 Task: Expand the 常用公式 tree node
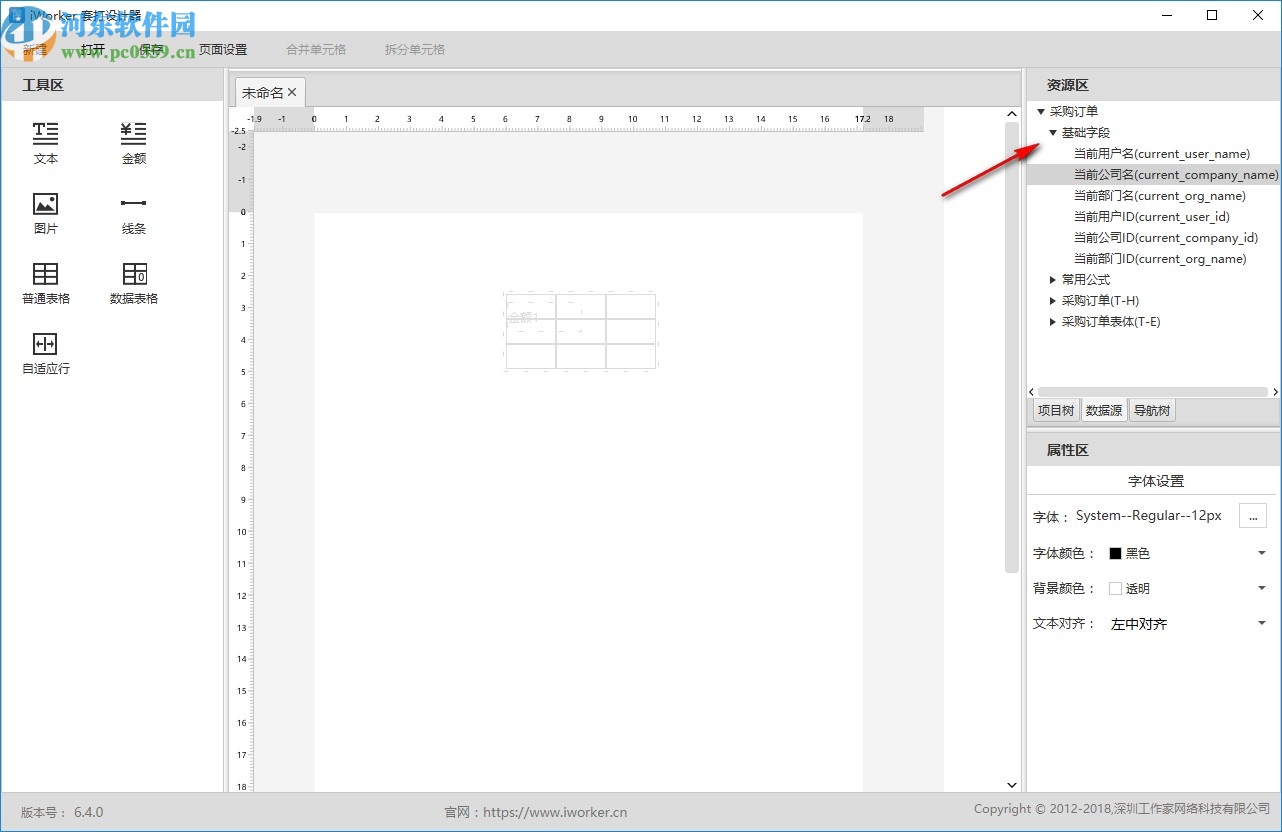tap(1053, 280)
